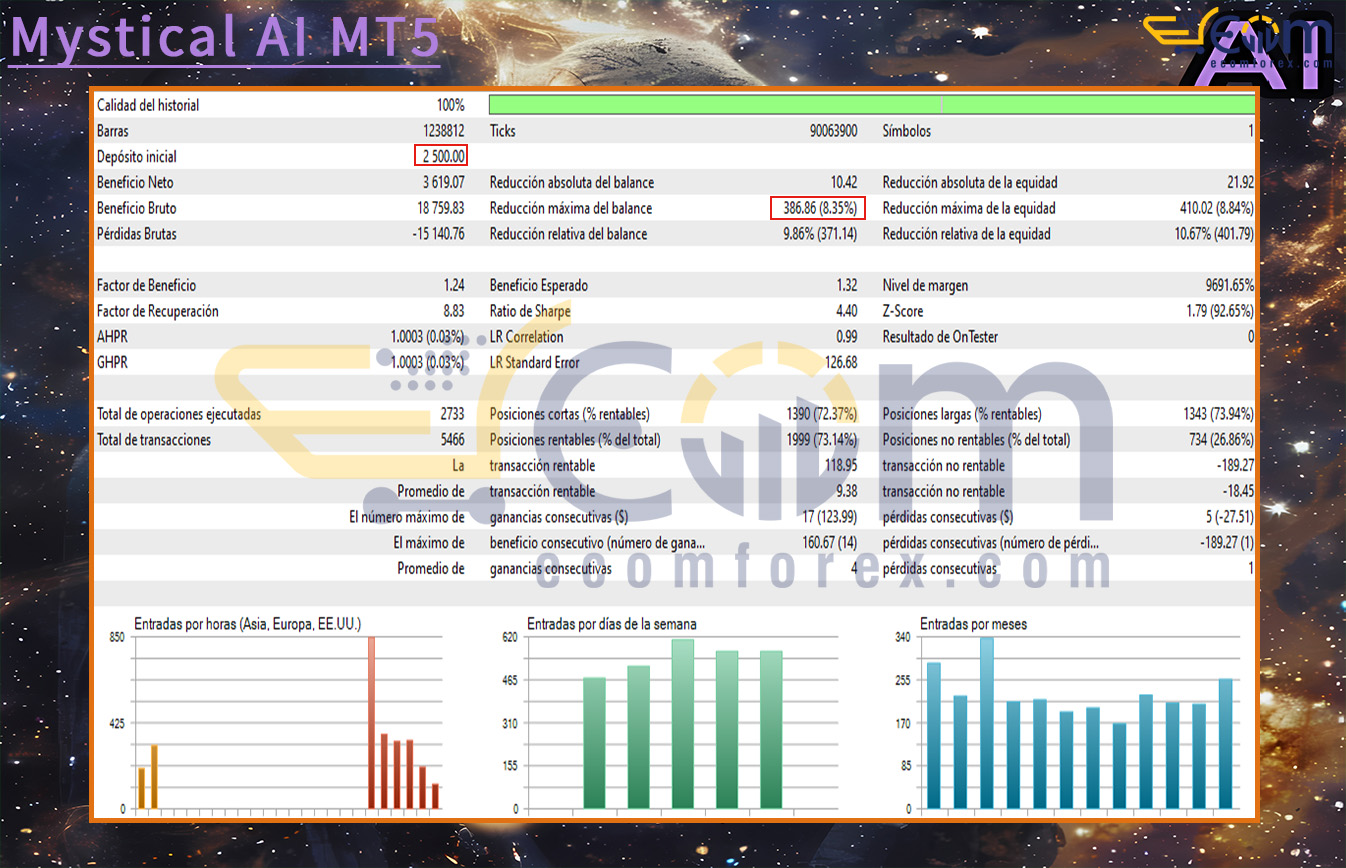This screenshot has height=868, width=1346.
Task: Click the tallest blue bar in months chart
Action: (x=986, y=722)
